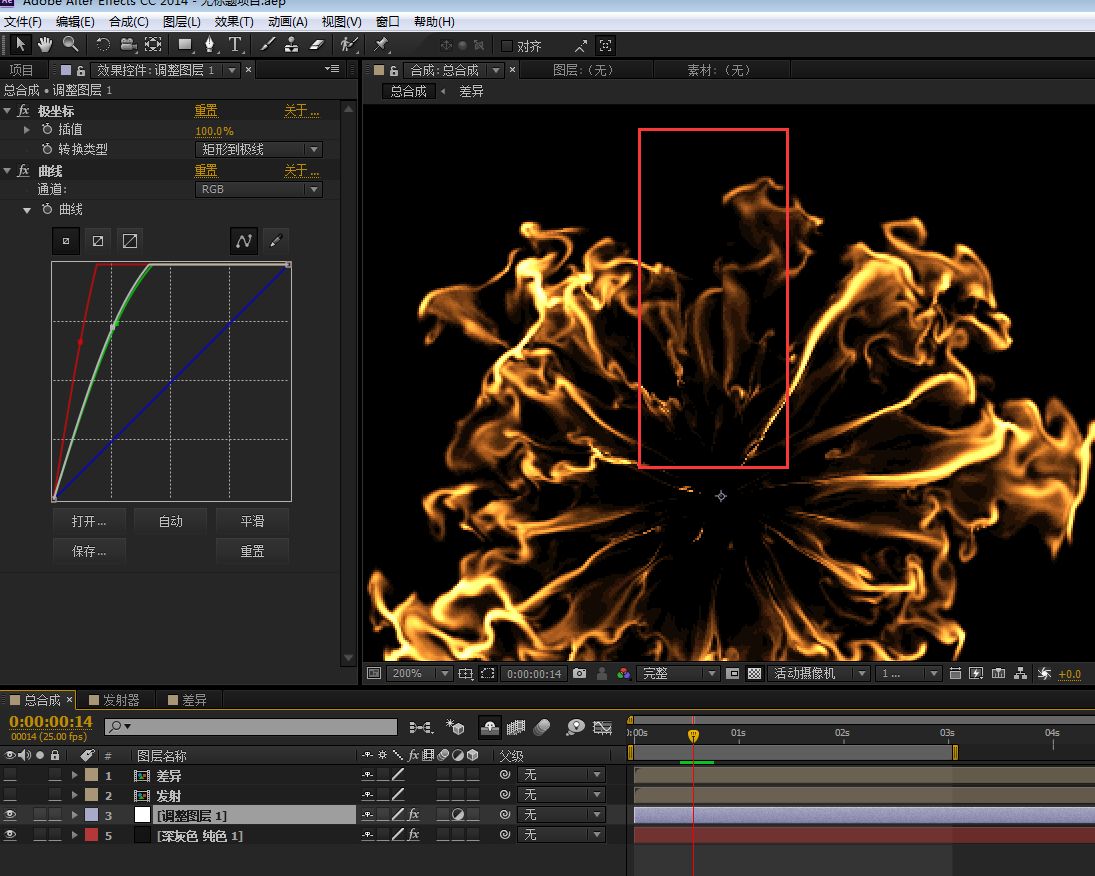
Task: Select the Hand tool in toolbar
Action: pyautogui.click(x=45, y=45)
